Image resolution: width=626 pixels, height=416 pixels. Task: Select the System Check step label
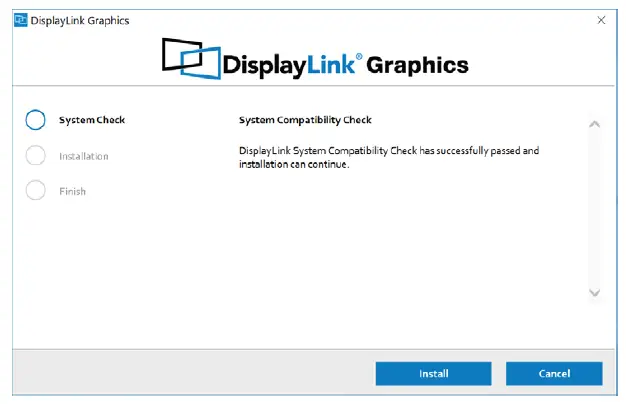tap(92, 120)
